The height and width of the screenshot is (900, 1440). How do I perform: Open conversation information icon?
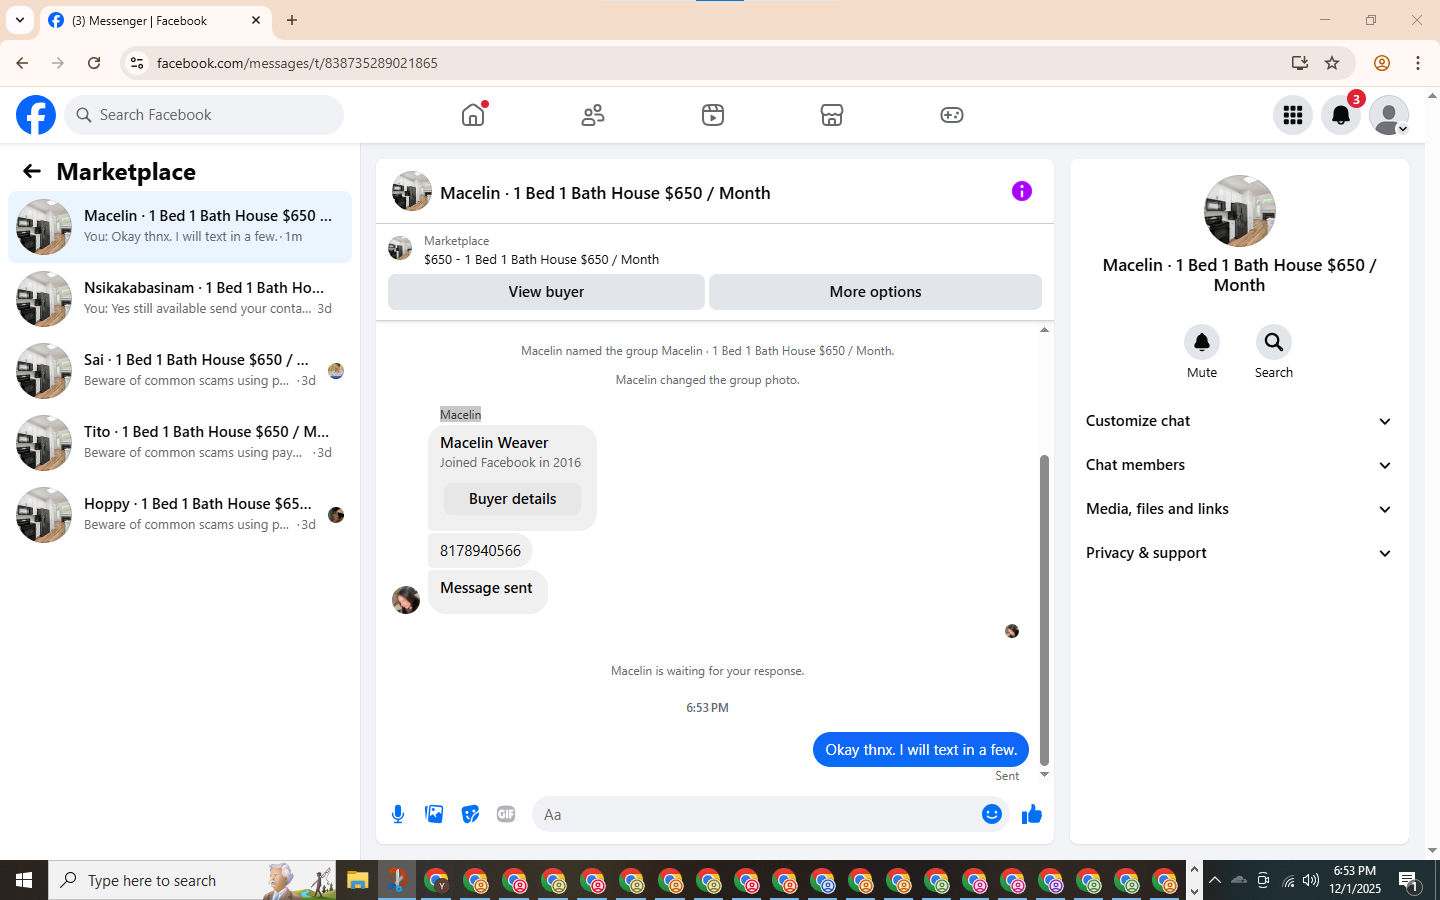1021,191
